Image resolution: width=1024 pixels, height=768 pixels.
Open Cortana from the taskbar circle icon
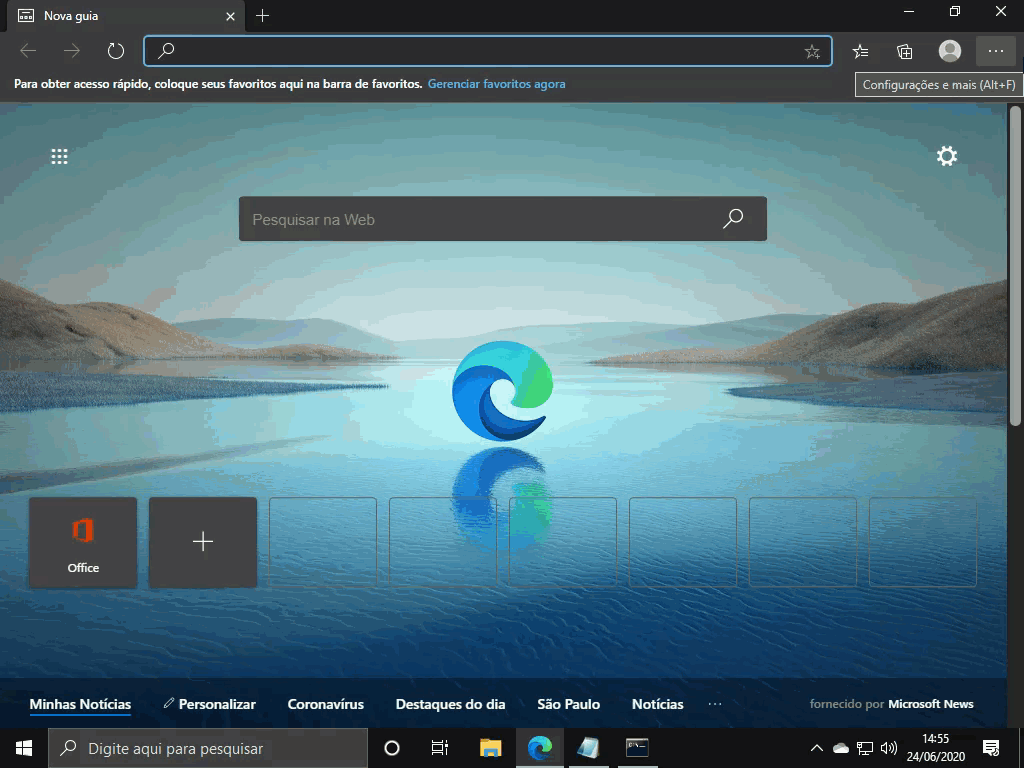tap(392, 748)
